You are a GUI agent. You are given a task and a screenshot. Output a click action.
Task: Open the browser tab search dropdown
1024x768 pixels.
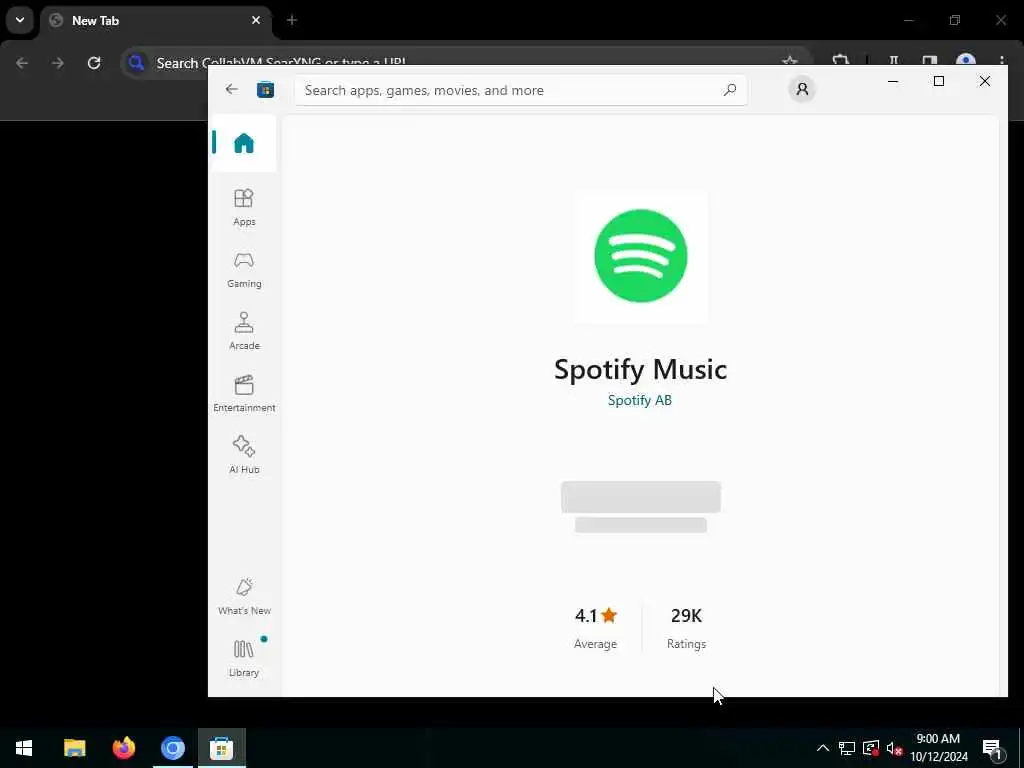(x=20, y=20)
